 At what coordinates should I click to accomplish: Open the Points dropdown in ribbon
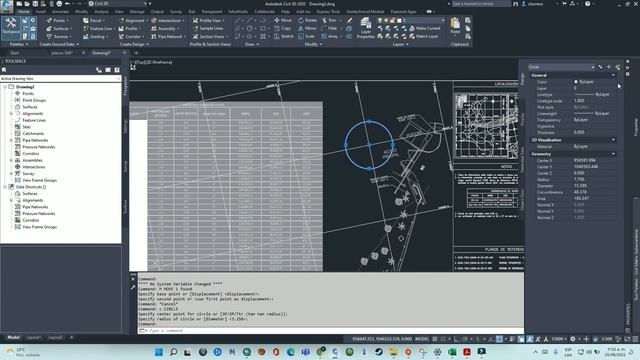[58, 20]
